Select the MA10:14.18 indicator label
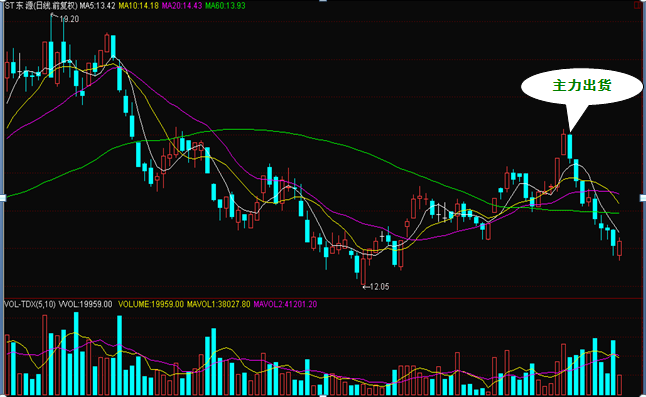The image size is (646, 397). pos(138,6)
